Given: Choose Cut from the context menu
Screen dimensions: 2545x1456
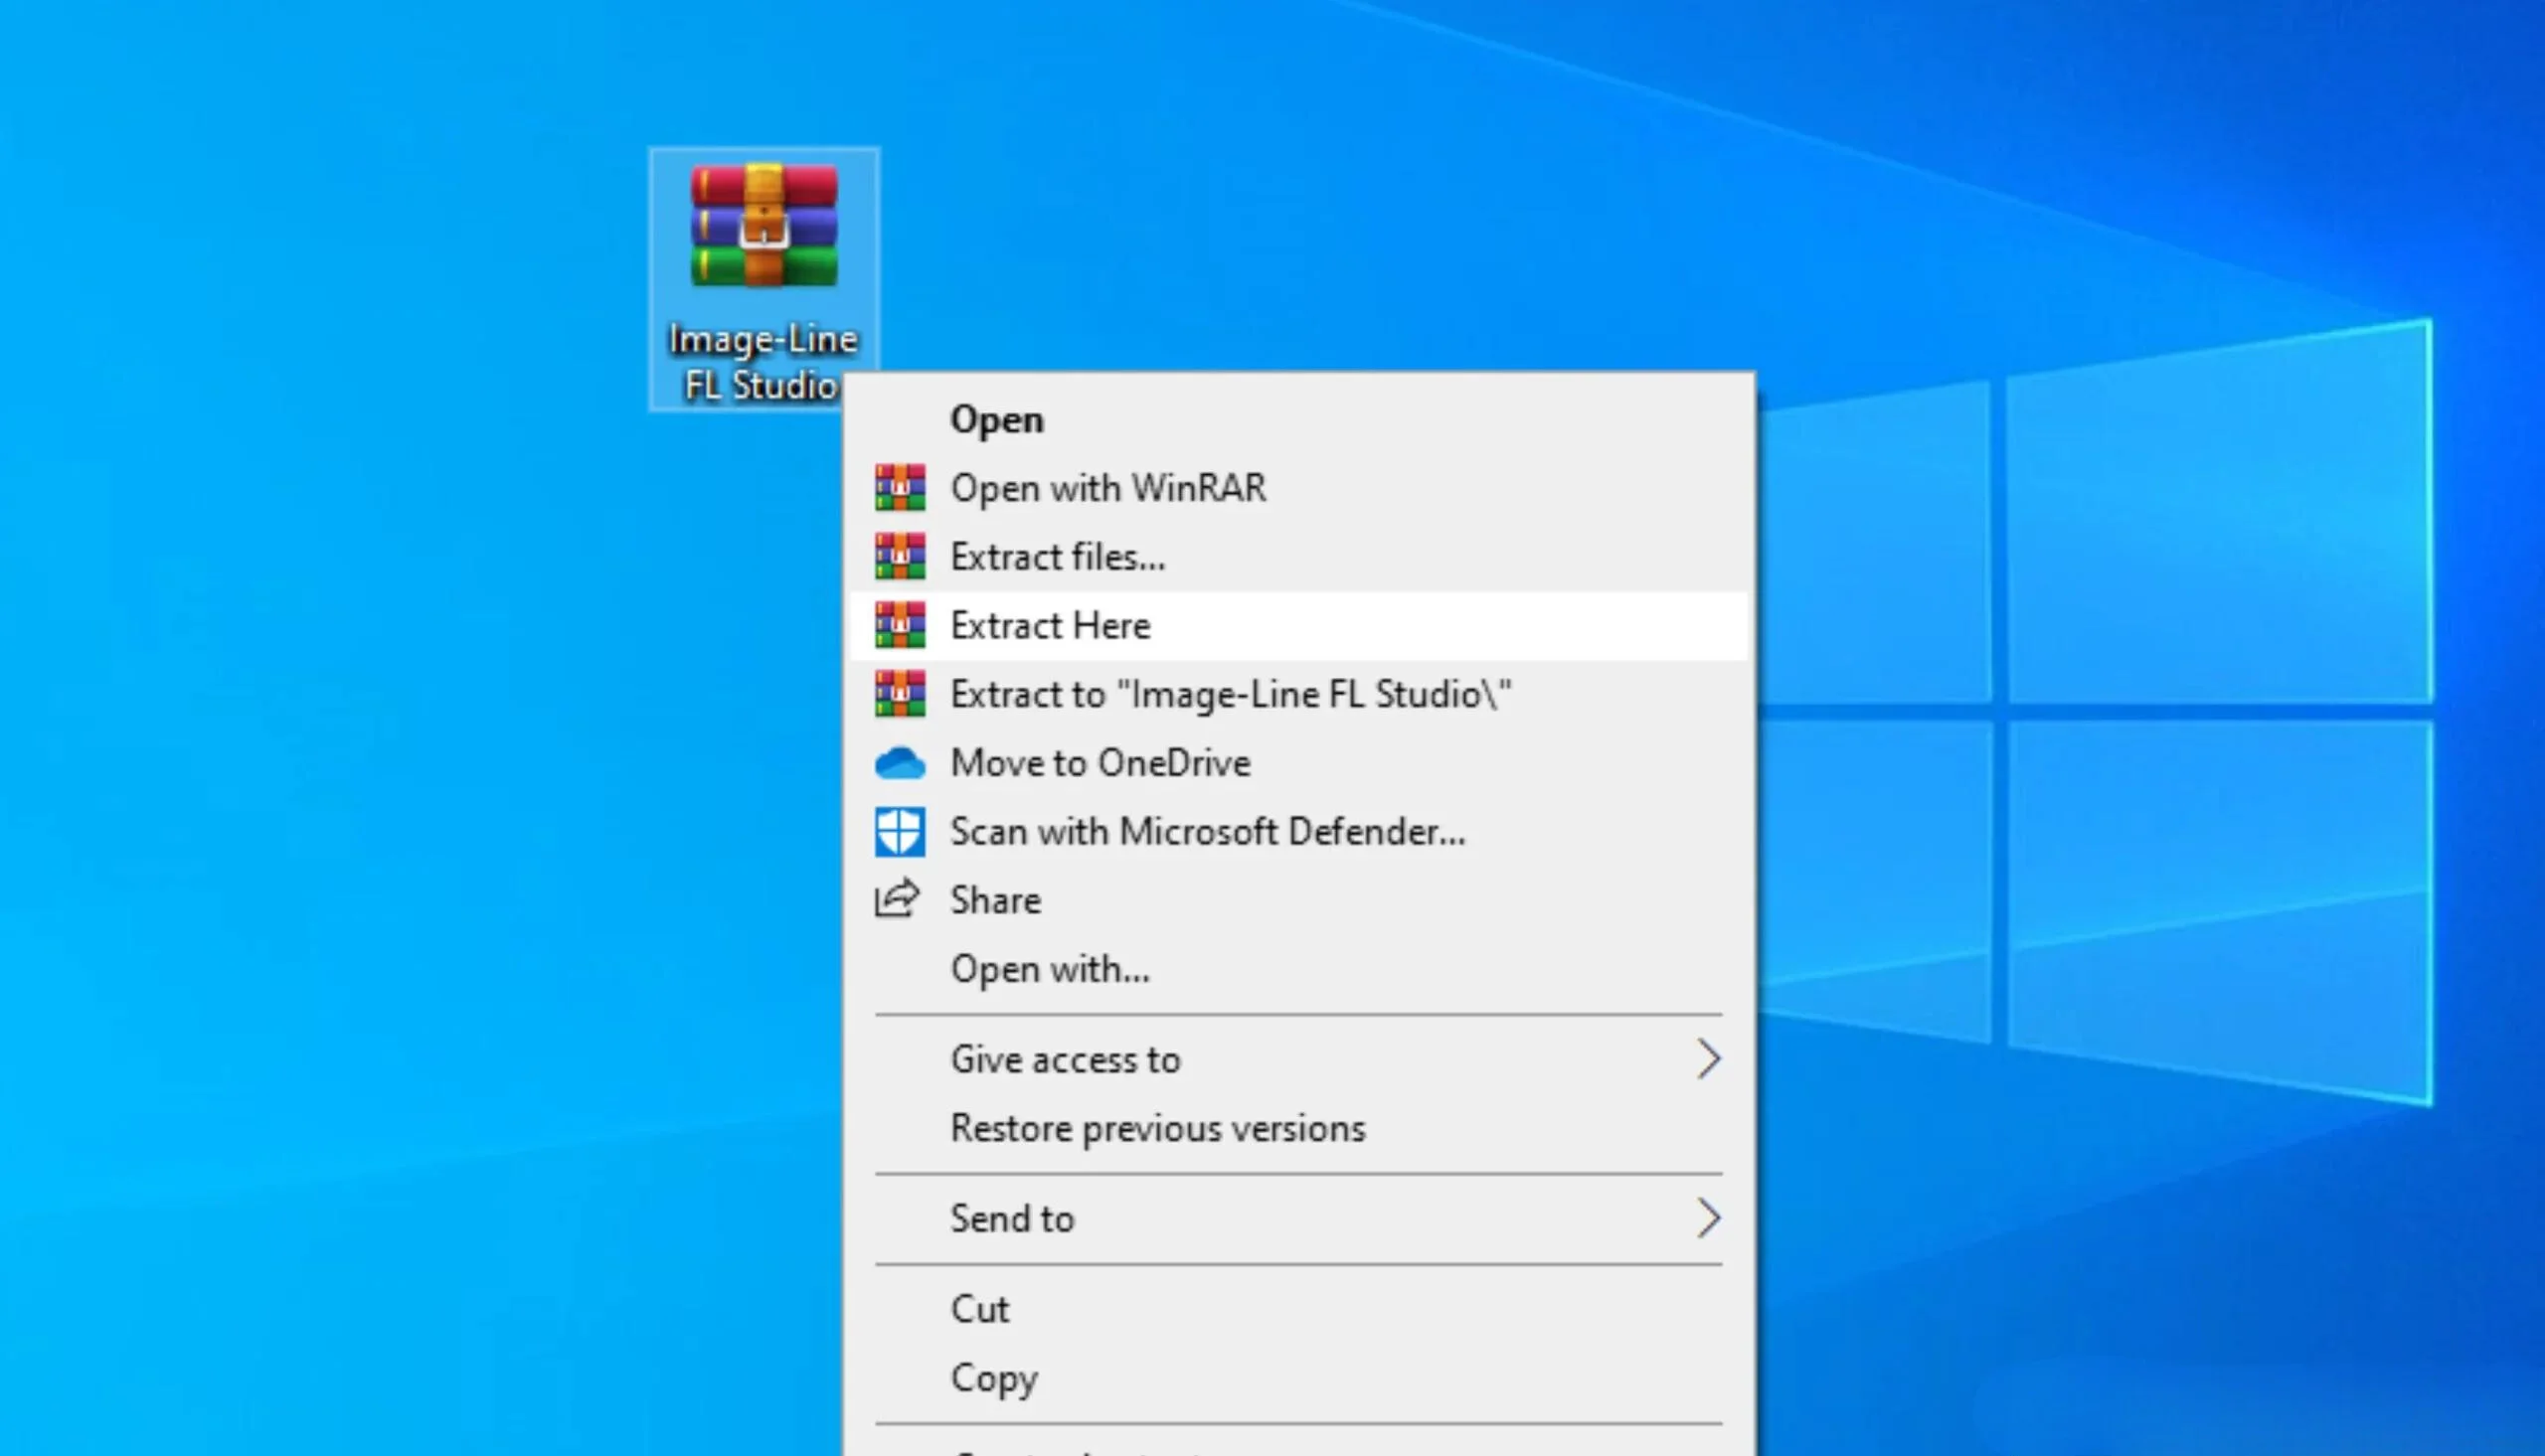Looking at the screenshot, I should click(x=1298, y=1309).
